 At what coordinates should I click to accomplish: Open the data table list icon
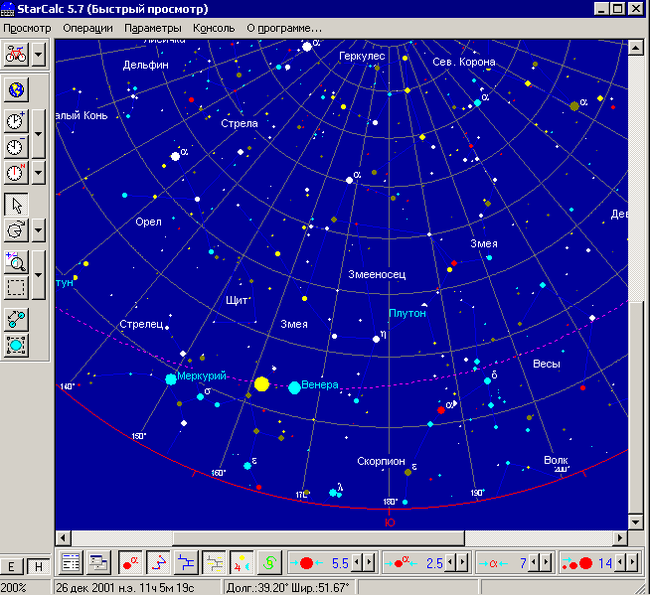click(x=70, y=562)
